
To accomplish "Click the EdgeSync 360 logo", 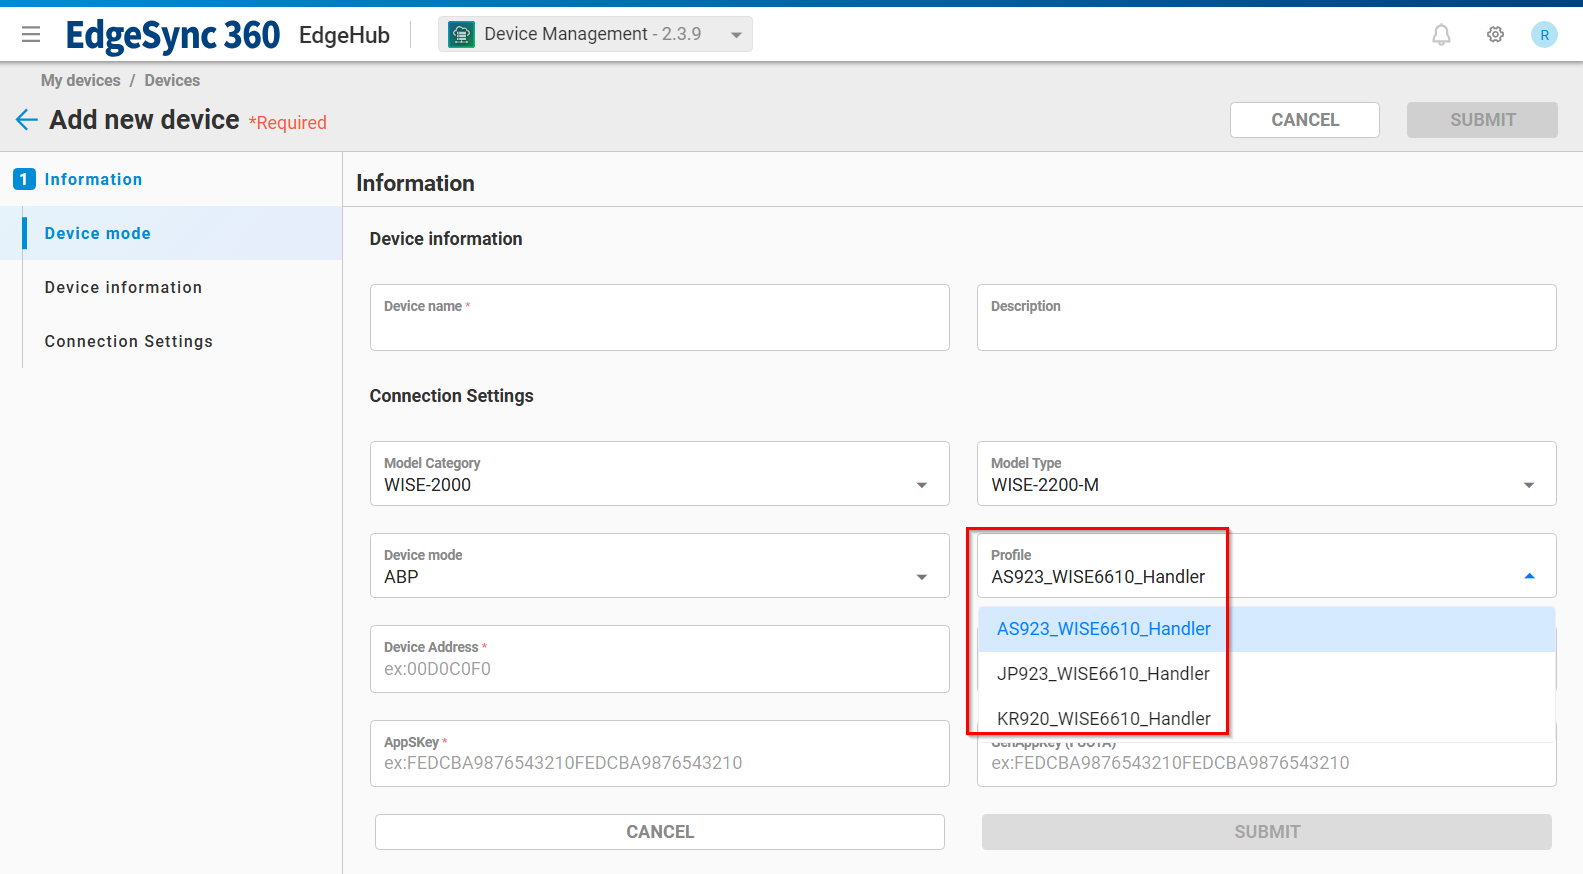I will (x=172, y=35).
